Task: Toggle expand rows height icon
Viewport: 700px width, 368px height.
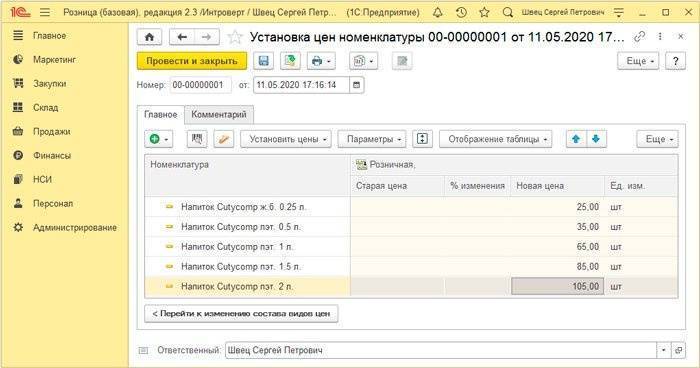Action: (x=422, y=139)
